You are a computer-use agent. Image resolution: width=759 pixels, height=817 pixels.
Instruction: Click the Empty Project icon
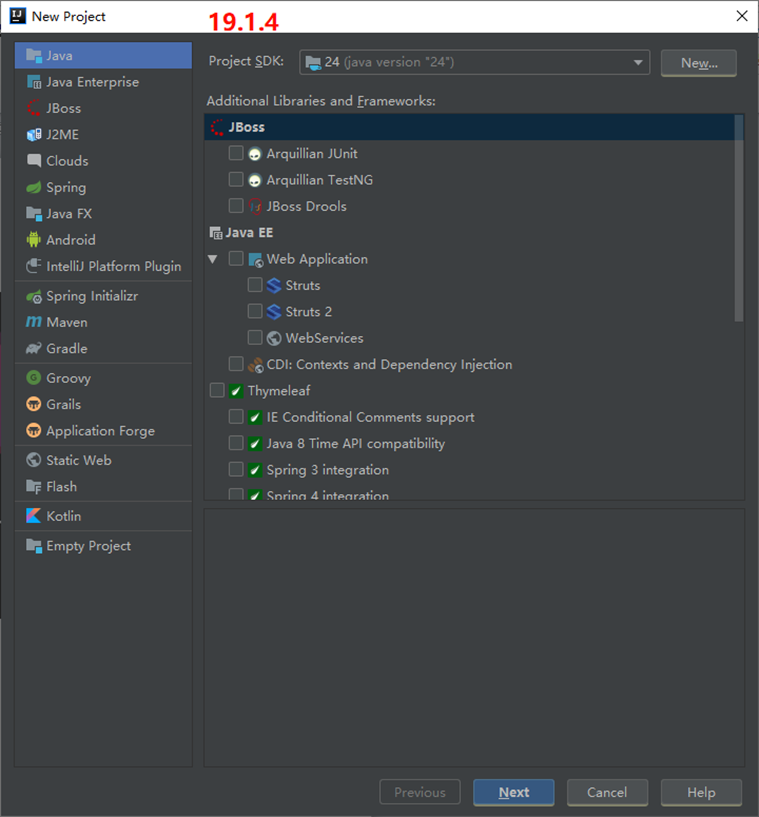click(34, 546)
